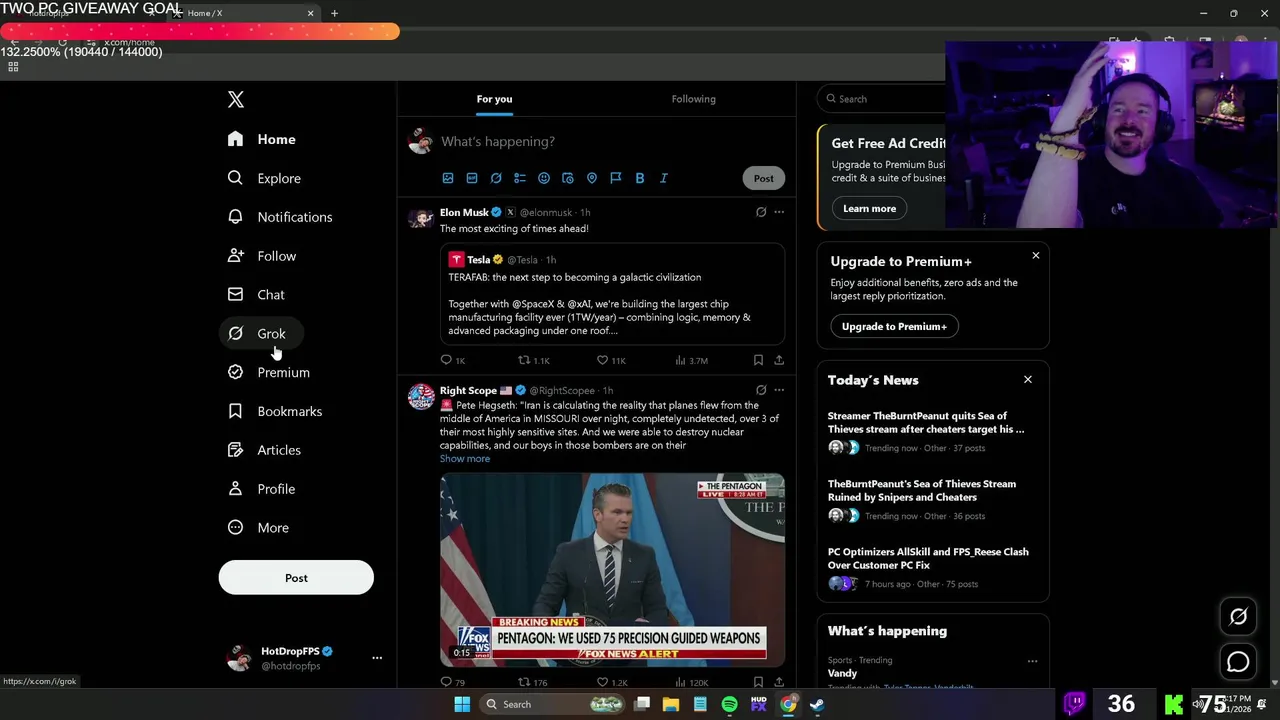Open HotDropFPS account menu dots
Viewport: 1280px width, 720px height.
pyautogui.click(x=377, y=658)
